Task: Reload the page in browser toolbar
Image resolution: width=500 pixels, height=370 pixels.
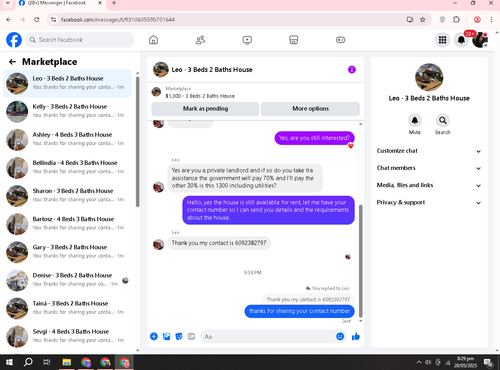Action: point(37,20)
